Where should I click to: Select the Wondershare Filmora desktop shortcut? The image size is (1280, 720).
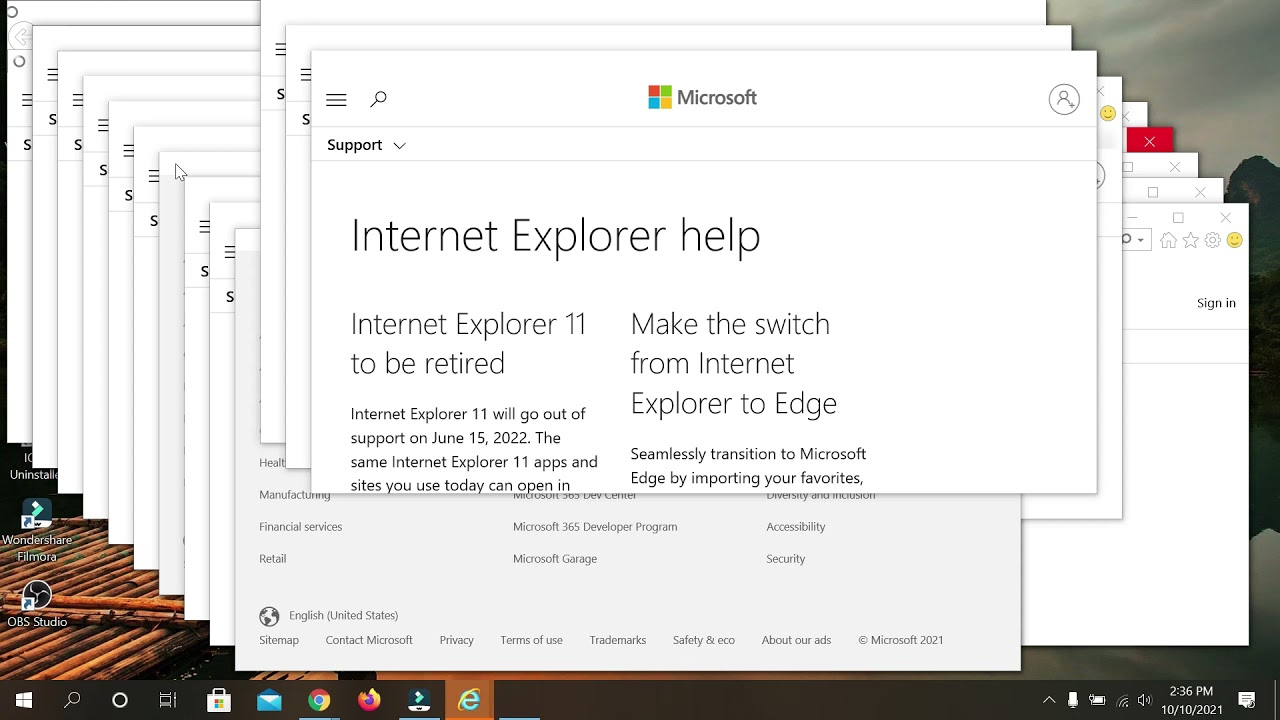coord(37,531)
